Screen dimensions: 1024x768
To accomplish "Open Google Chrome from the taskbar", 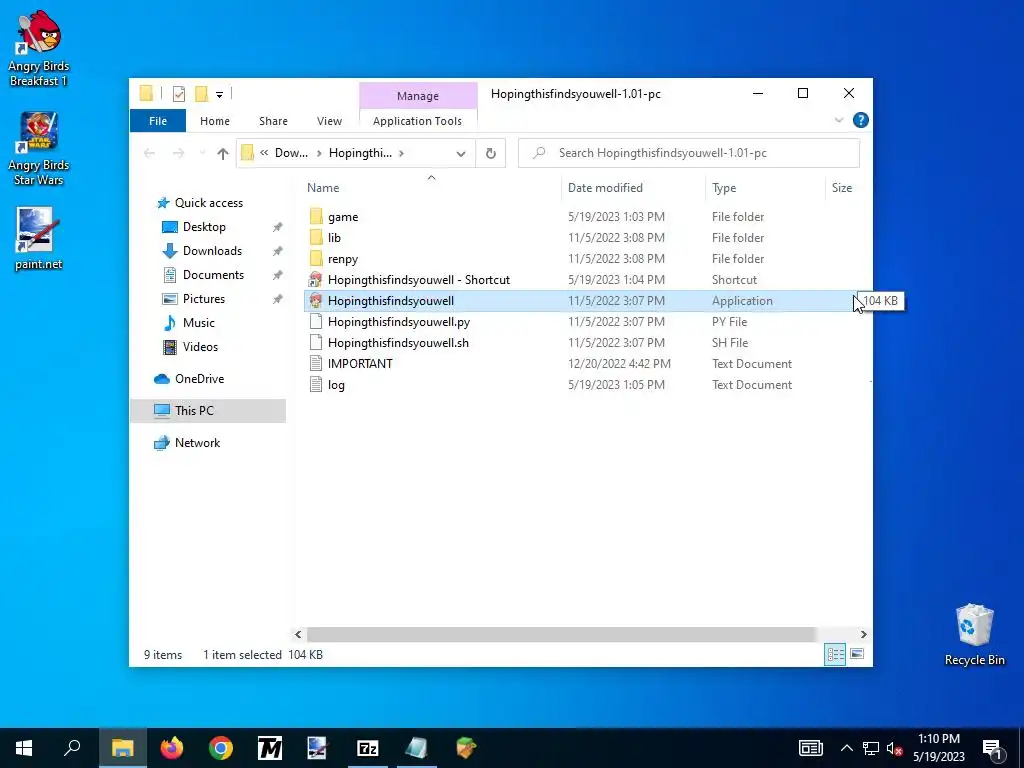I will [221, 748].
